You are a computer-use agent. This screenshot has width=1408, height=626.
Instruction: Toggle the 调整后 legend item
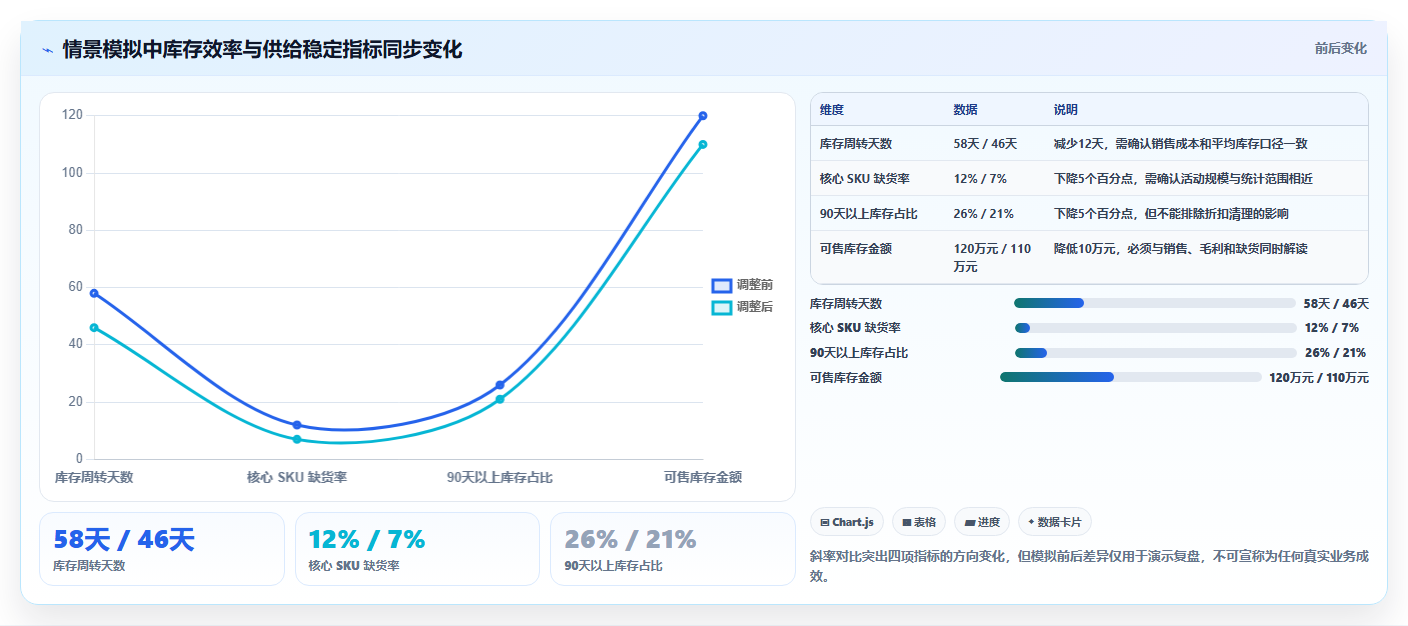[742, 307]
